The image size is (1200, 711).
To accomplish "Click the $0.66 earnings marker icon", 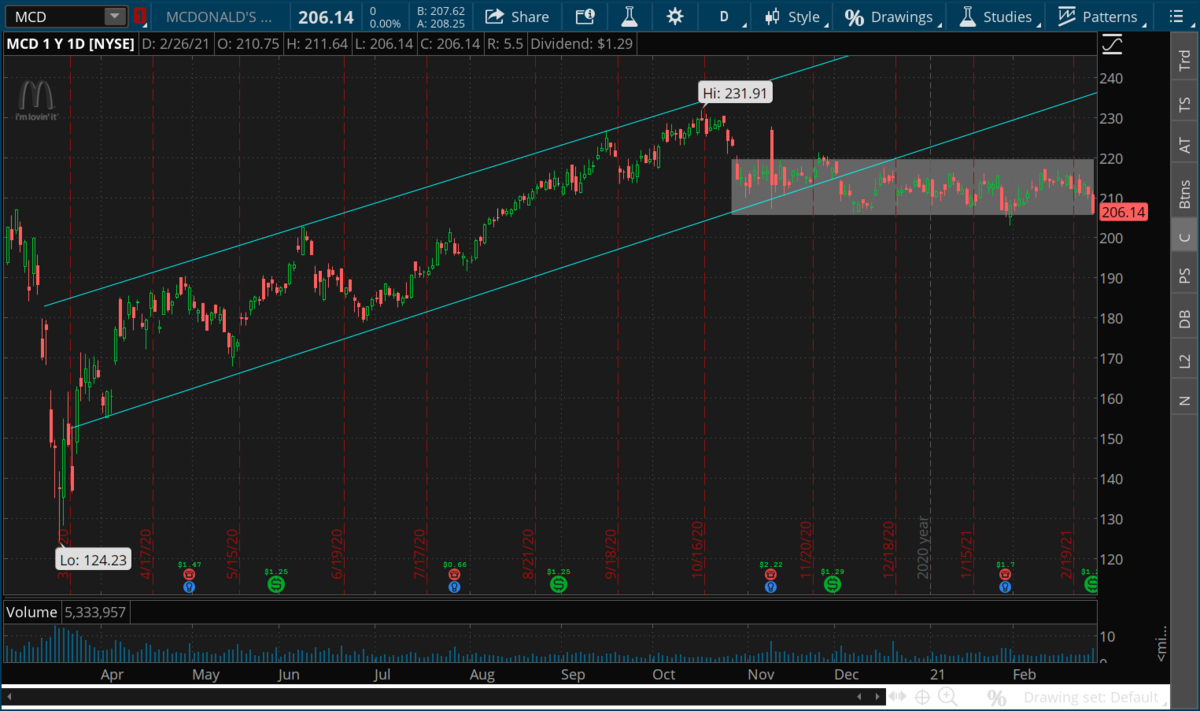I will coord(455,576).
